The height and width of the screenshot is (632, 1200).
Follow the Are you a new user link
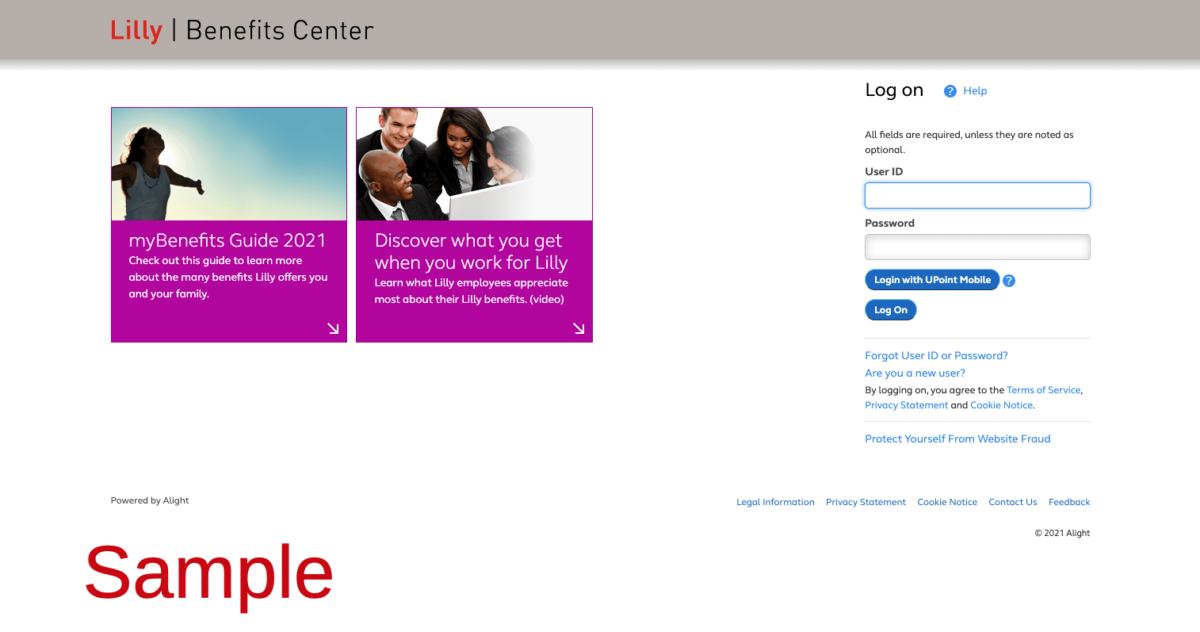click(915, 373)
